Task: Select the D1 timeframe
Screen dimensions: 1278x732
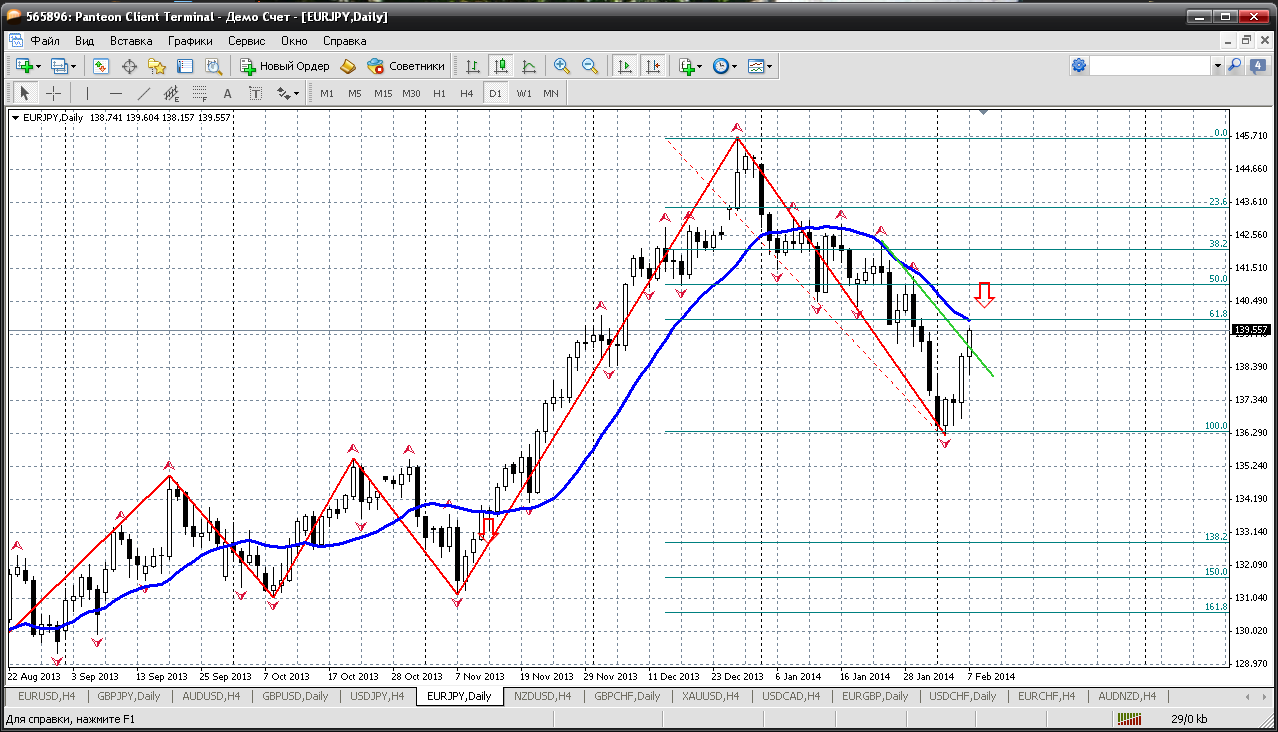Action: (x=495, y=93)
